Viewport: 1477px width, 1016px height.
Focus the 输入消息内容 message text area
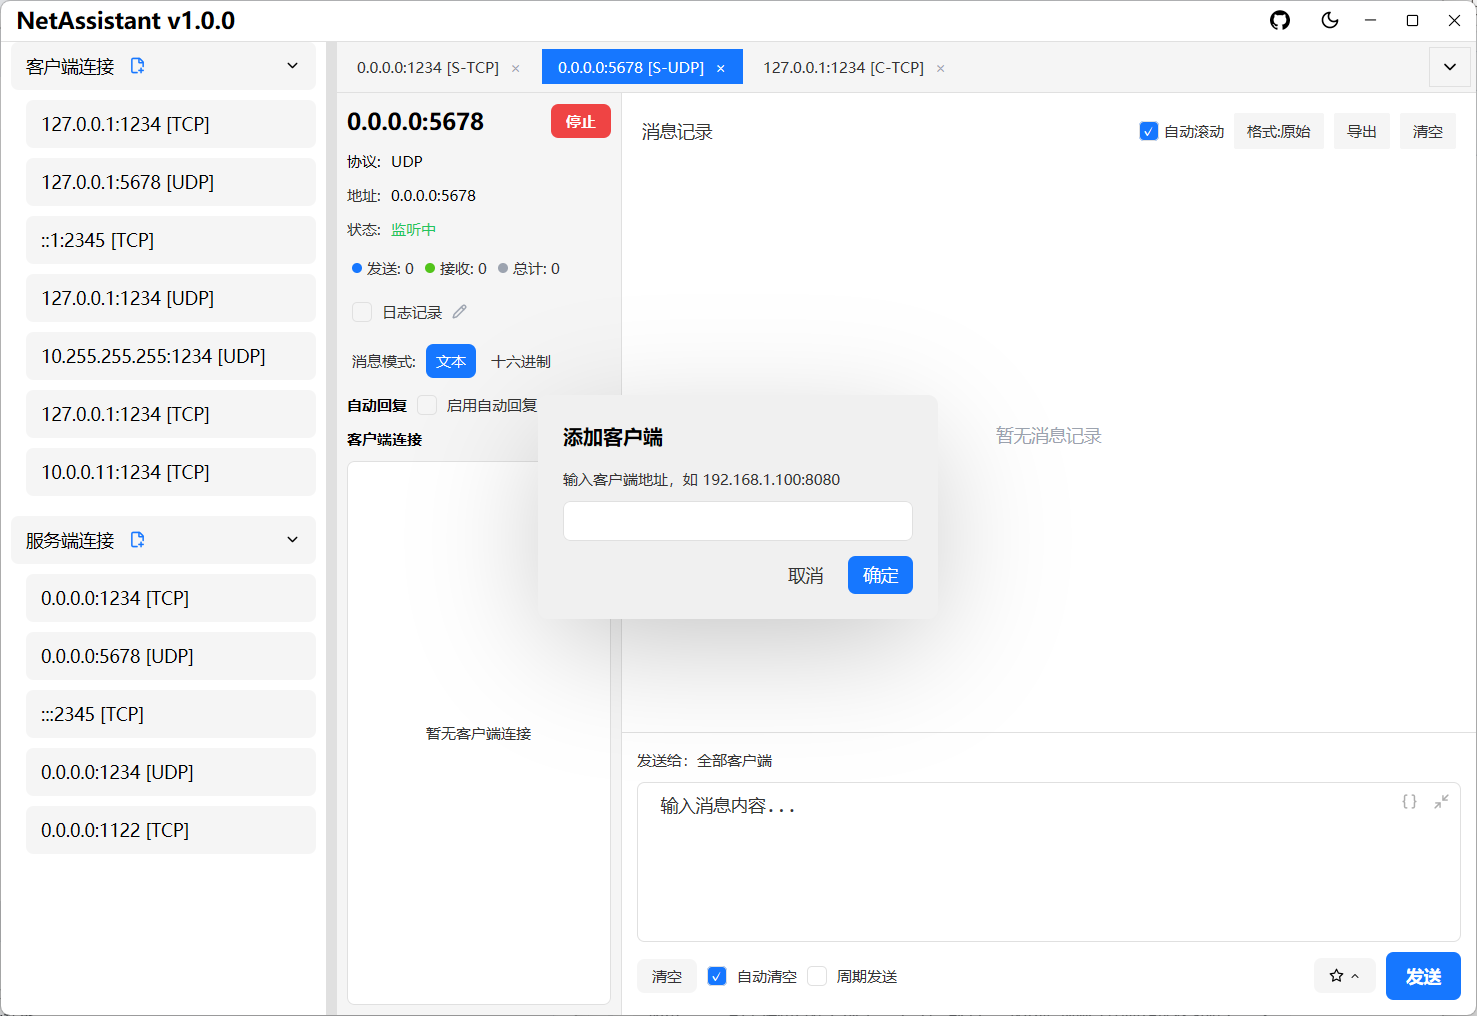point(1049,862)
